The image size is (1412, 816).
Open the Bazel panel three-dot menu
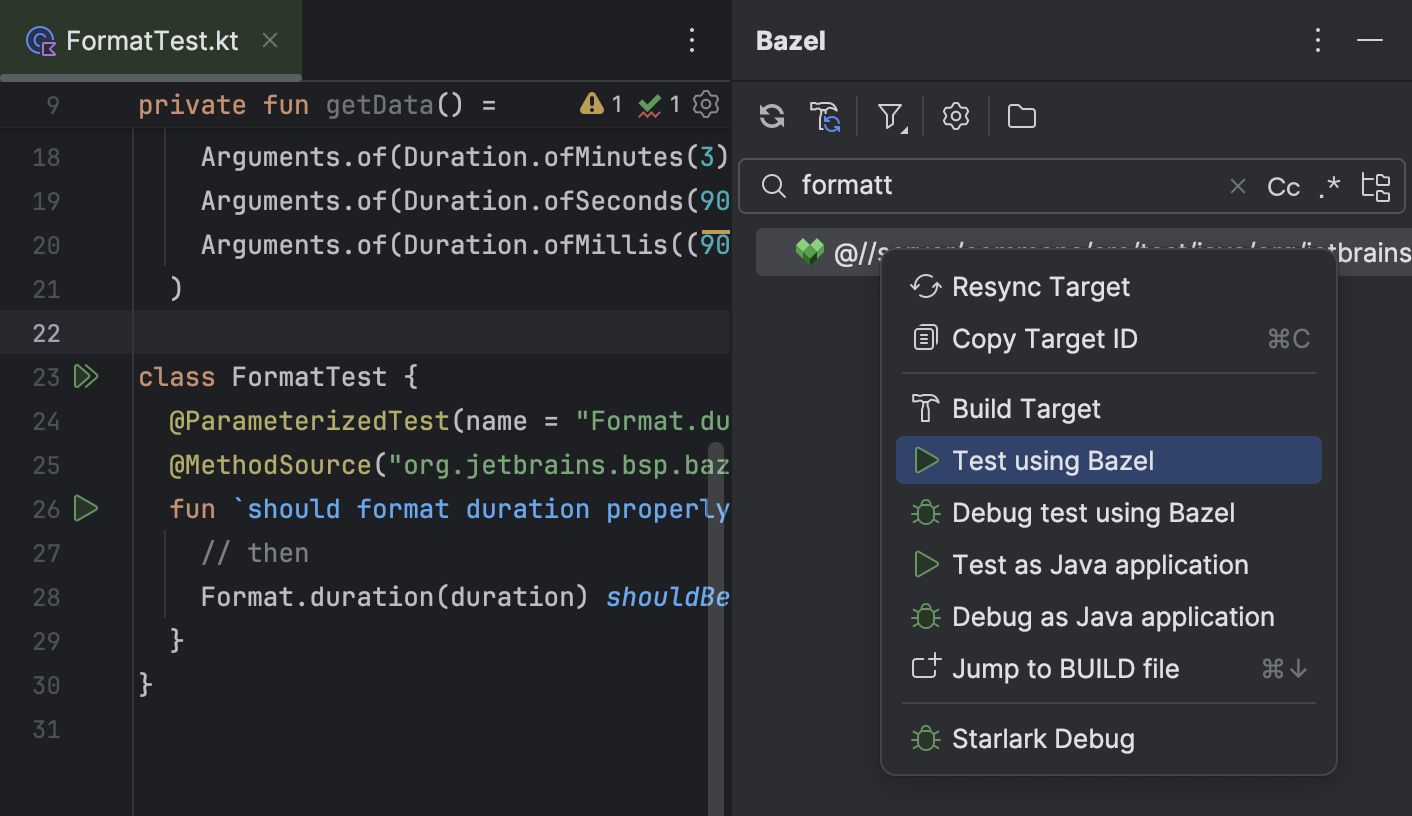pyautogui.click(x=1318, y=40)
